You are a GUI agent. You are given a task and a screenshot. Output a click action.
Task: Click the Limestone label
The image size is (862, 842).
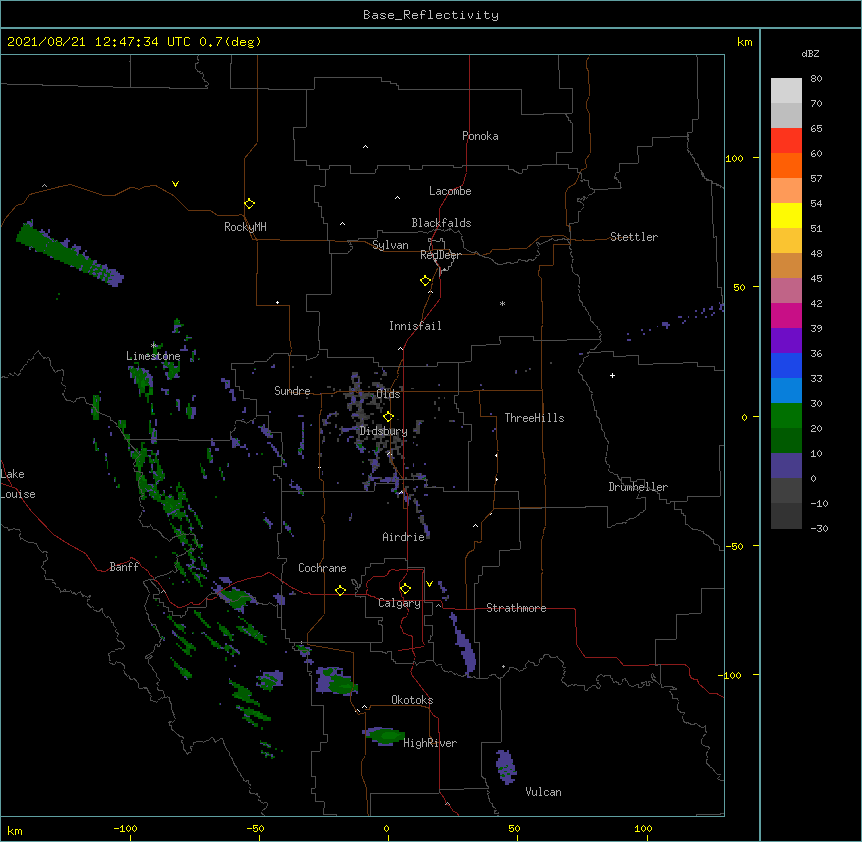tap(153, 356)
